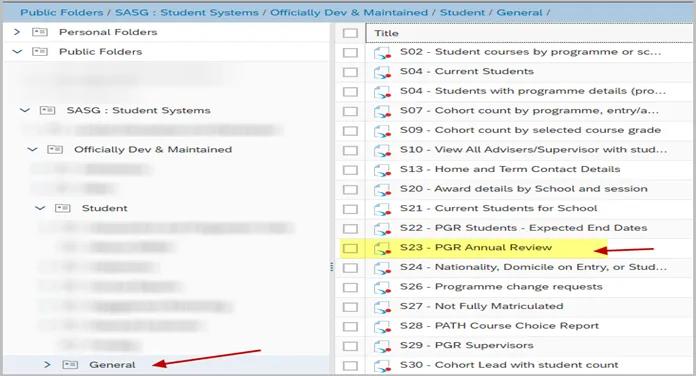Collapse the Student tree node

point(40,208)
